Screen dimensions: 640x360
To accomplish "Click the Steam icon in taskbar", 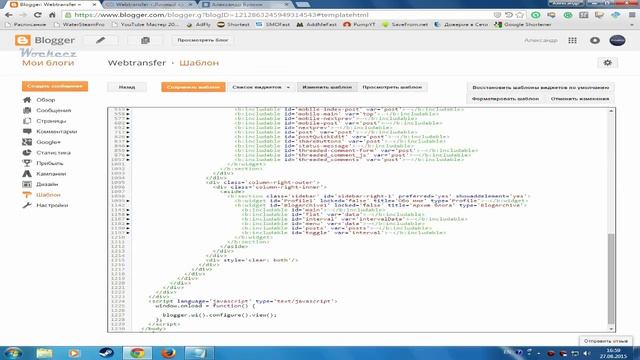I will tap(107, 353).
